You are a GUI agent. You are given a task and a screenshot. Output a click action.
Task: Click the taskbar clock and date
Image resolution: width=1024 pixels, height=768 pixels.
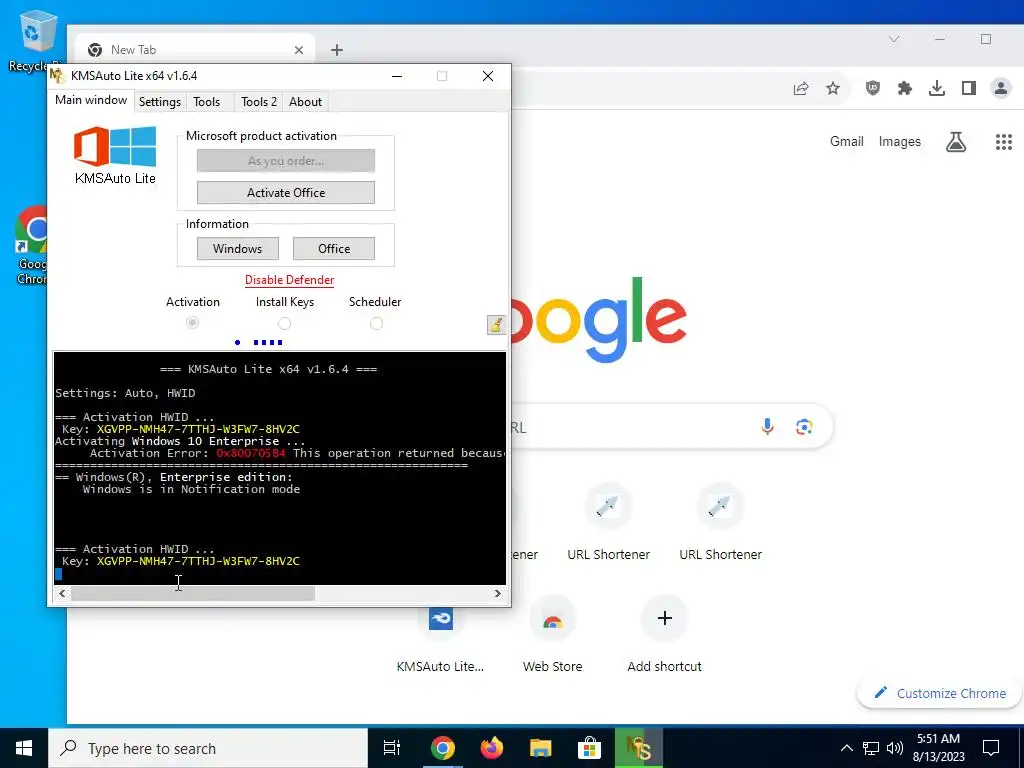point(938,748)
